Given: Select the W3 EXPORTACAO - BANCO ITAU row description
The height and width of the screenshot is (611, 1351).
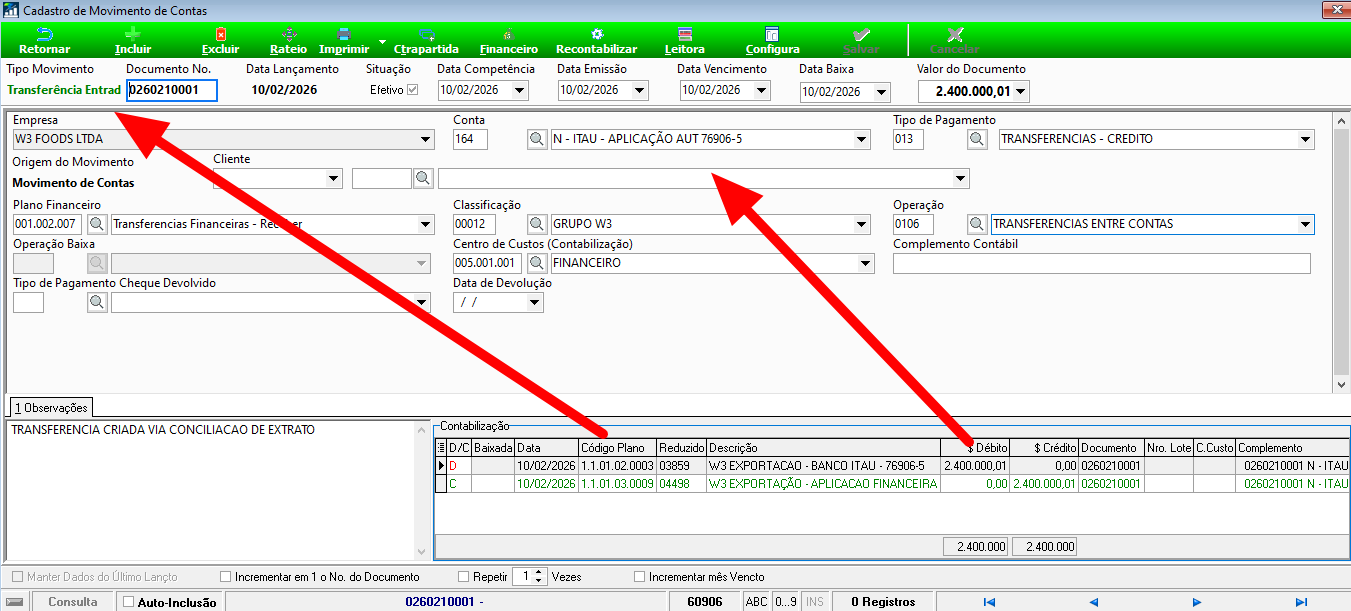Looking at the screenshot, I should (823, 466).
